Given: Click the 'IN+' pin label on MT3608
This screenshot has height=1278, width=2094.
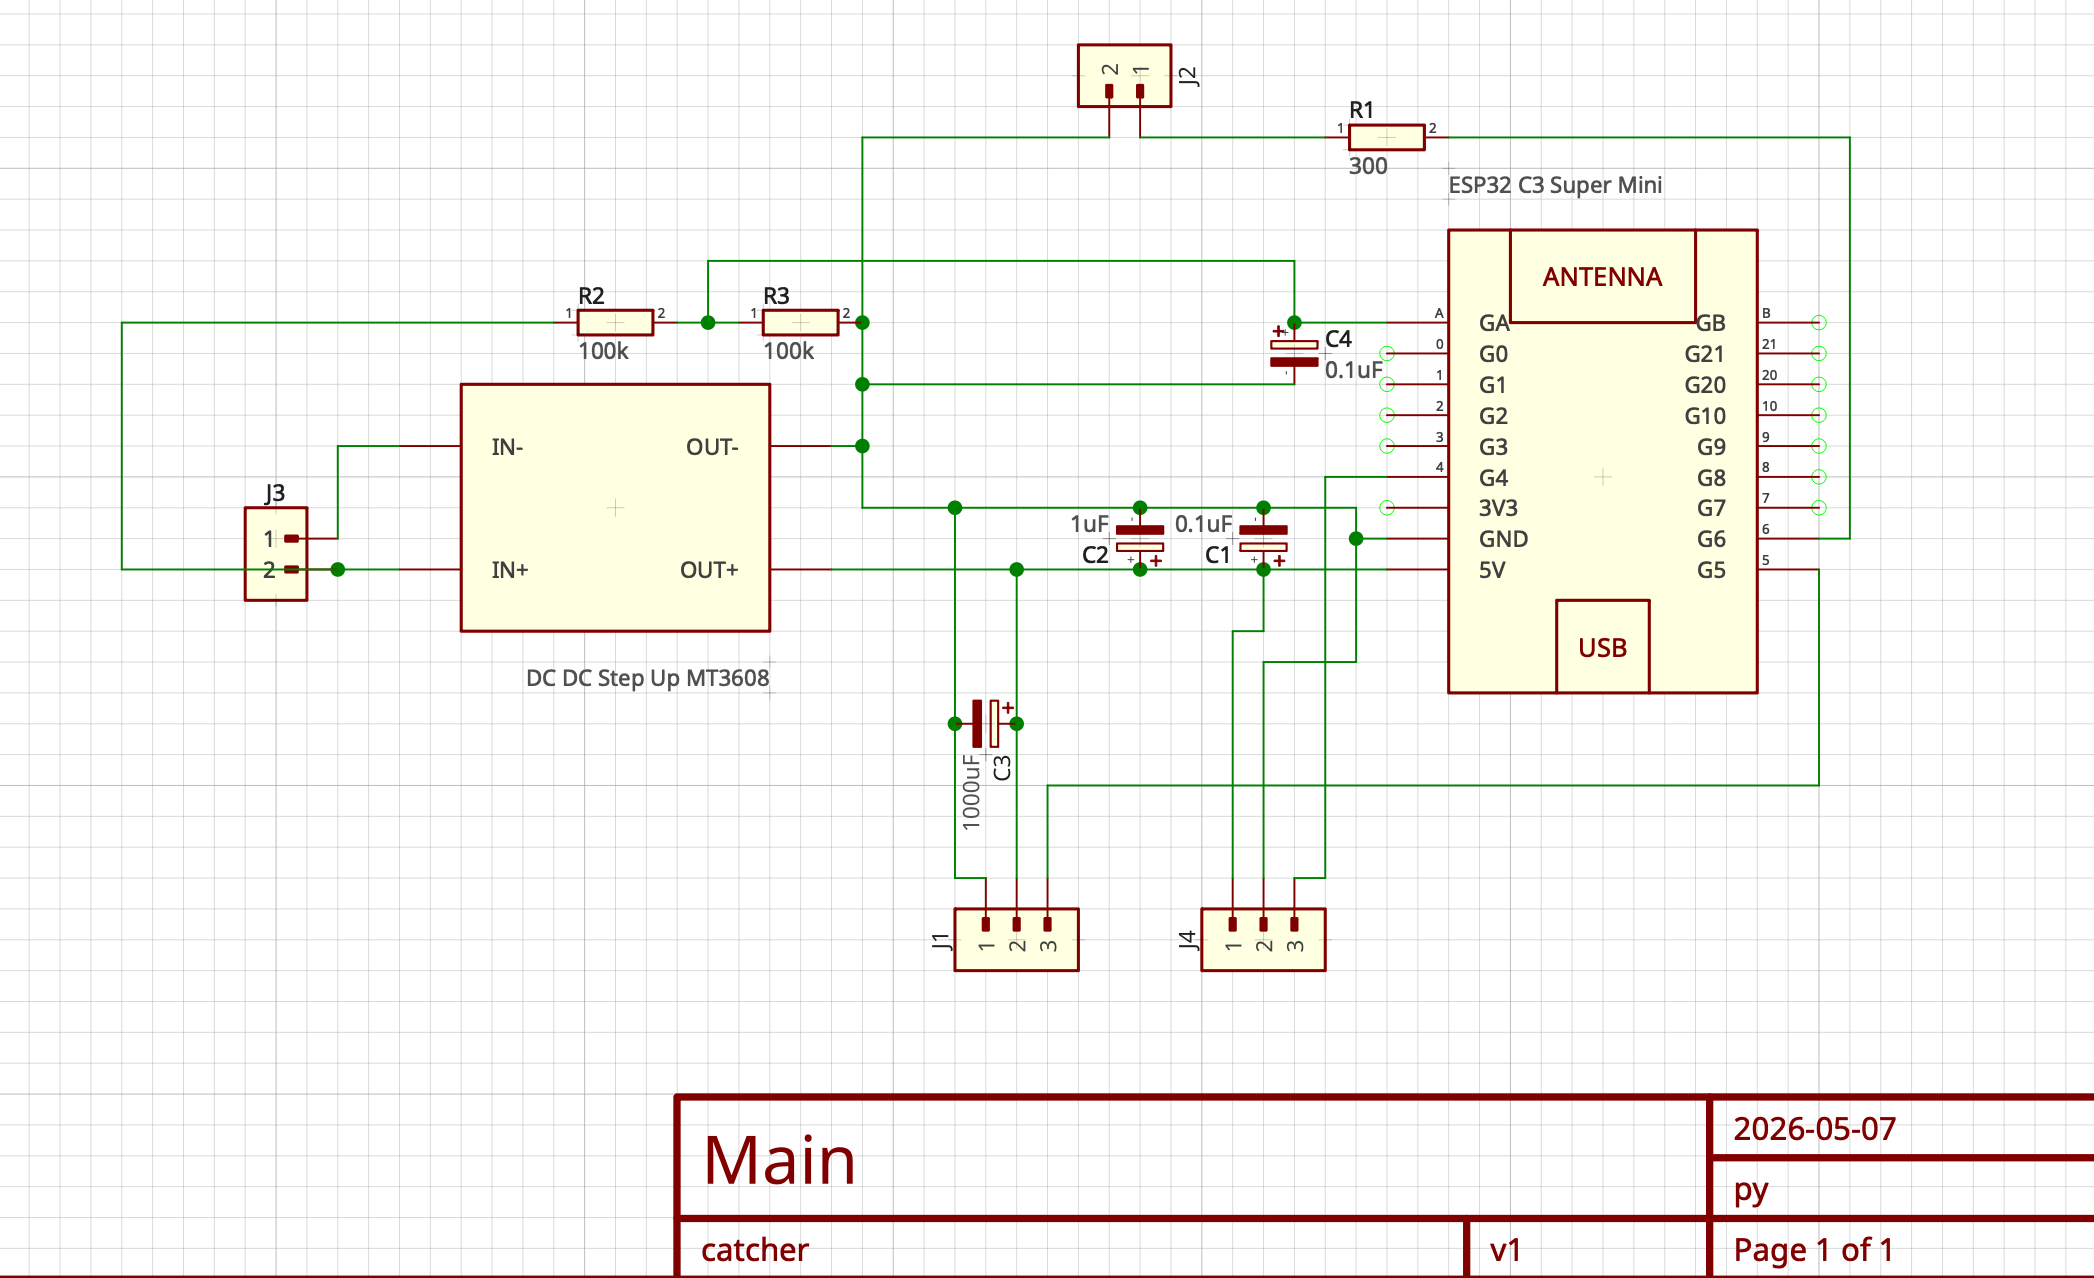Looking at the screenshot, I should point(509,570).
